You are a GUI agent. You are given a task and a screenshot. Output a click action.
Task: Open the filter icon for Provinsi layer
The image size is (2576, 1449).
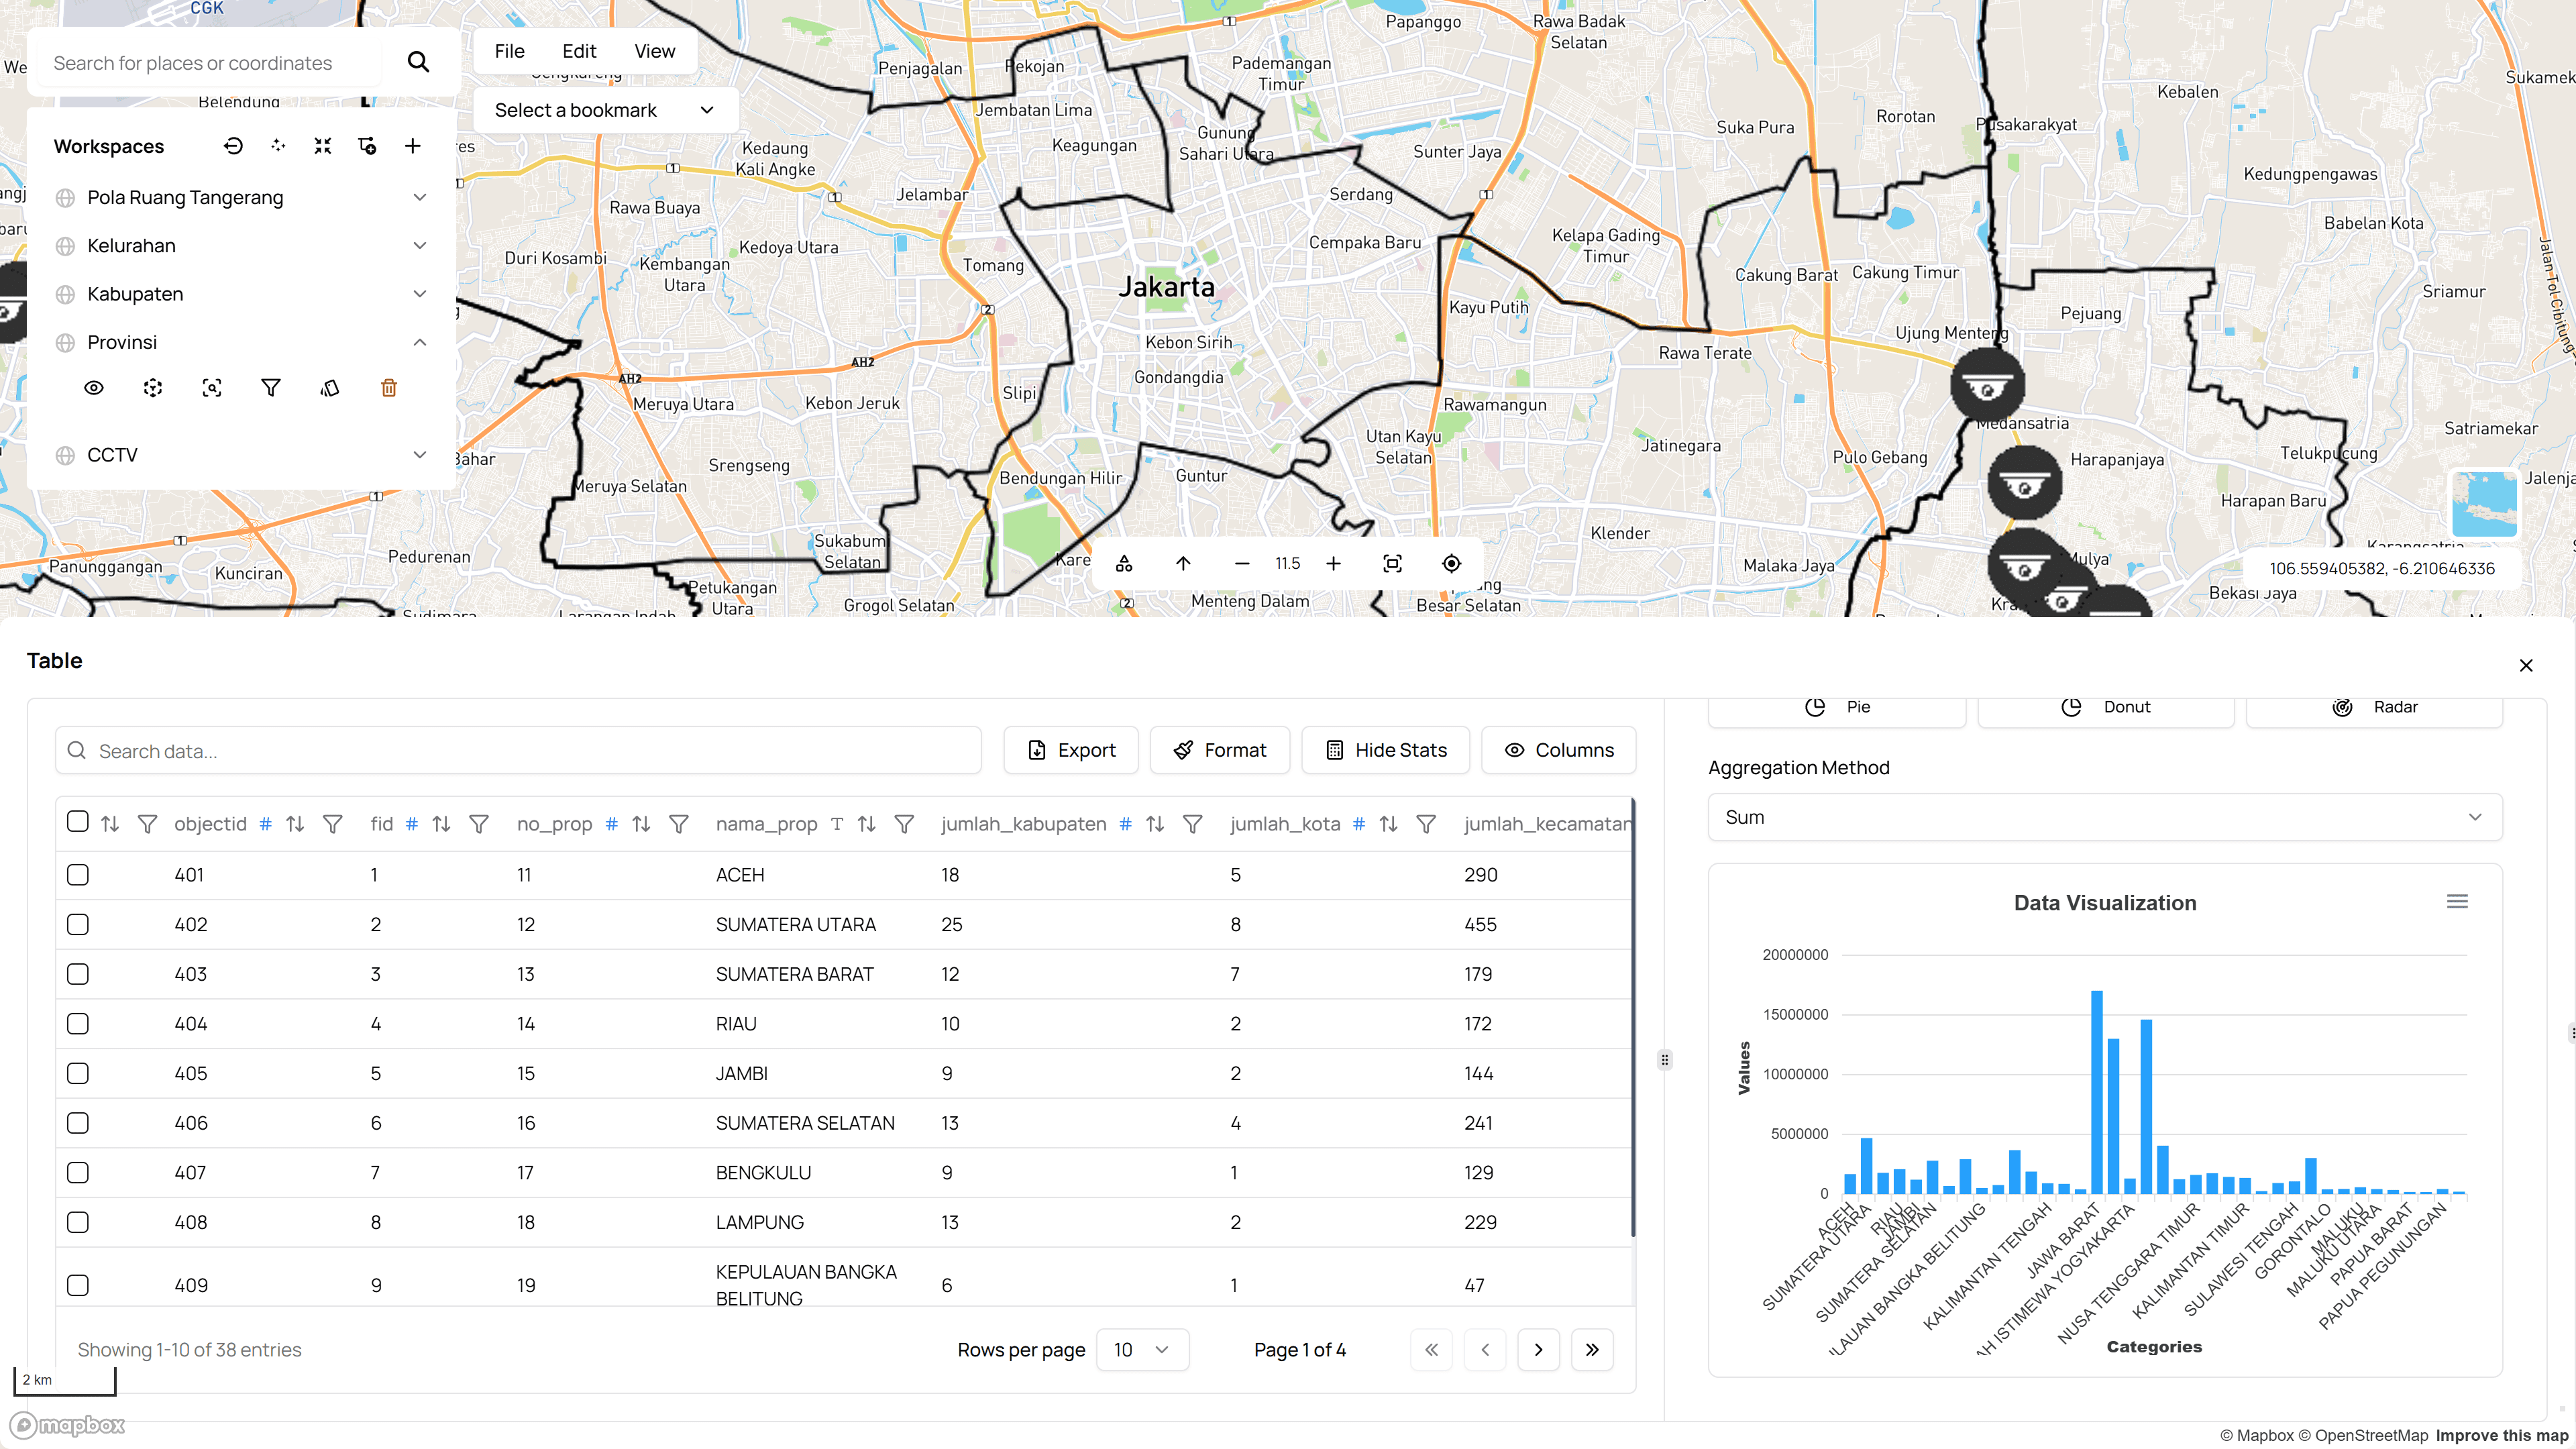point(271,387)
